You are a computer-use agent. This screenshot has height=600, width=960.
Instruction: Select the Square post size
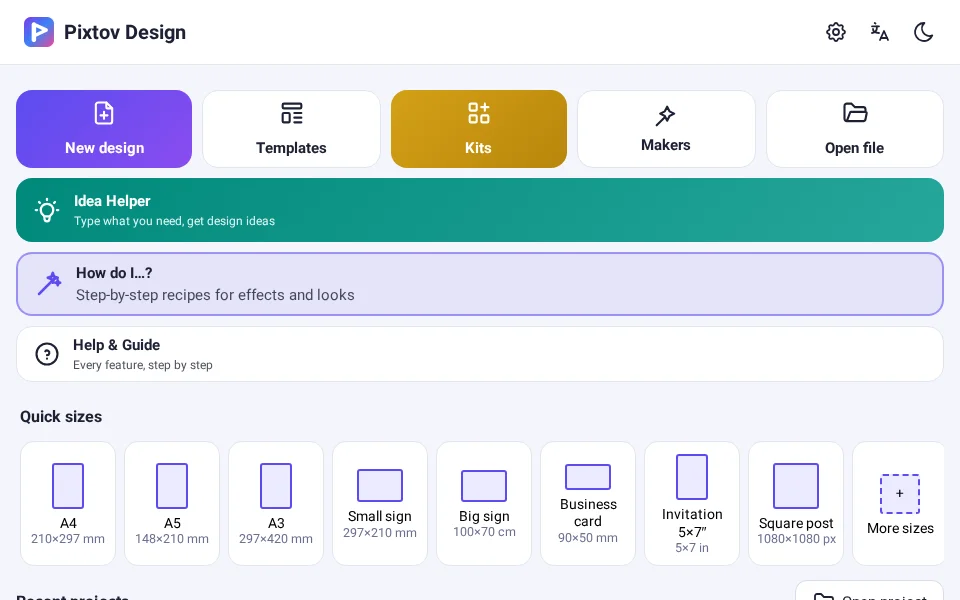(796, 503)
